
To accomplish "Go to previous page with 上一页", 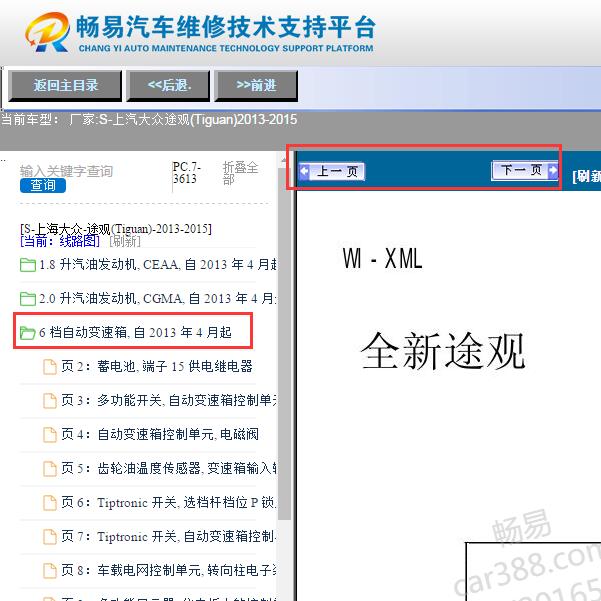I will pos(332,171).
